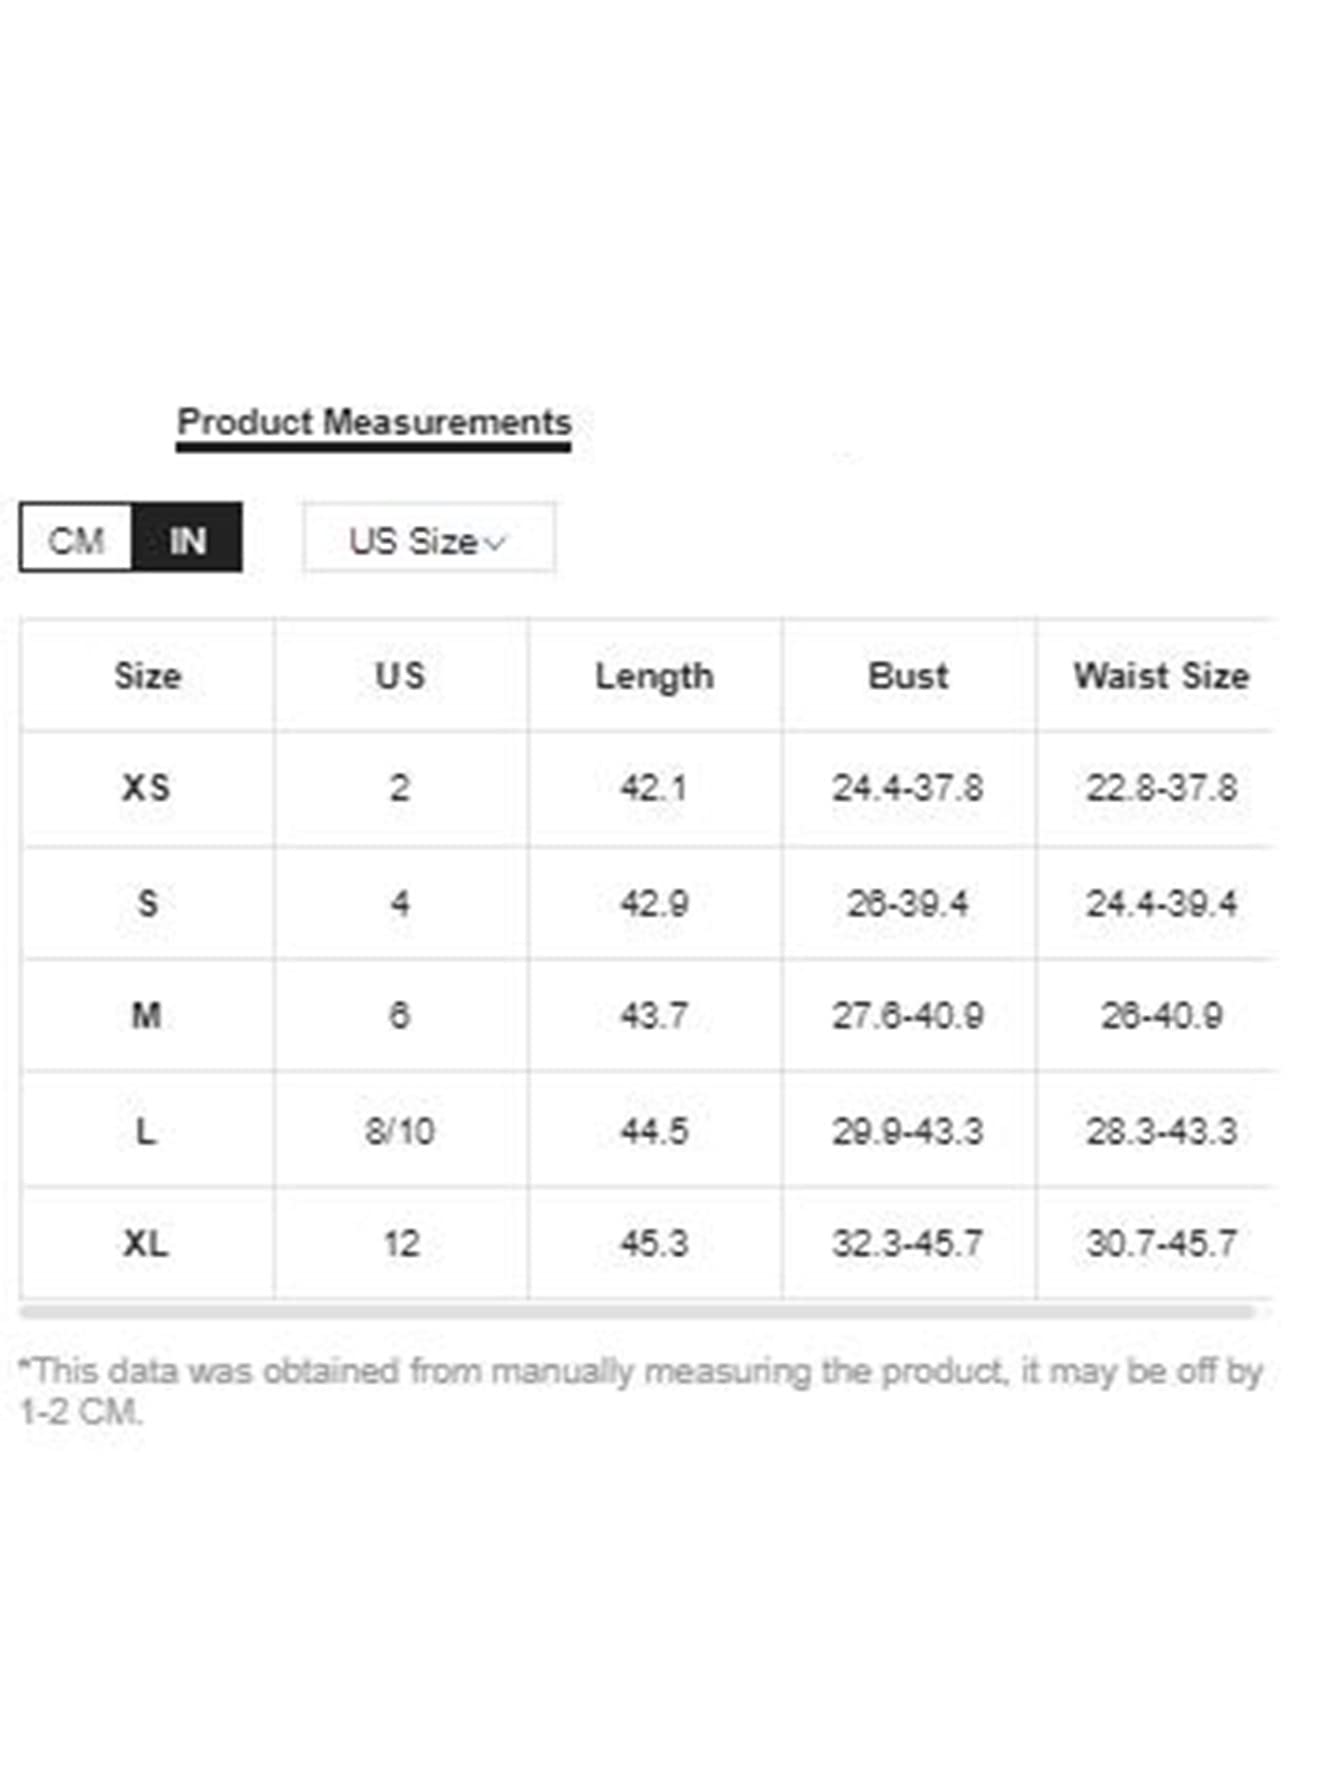Select the XS size row label

[146, 788]
